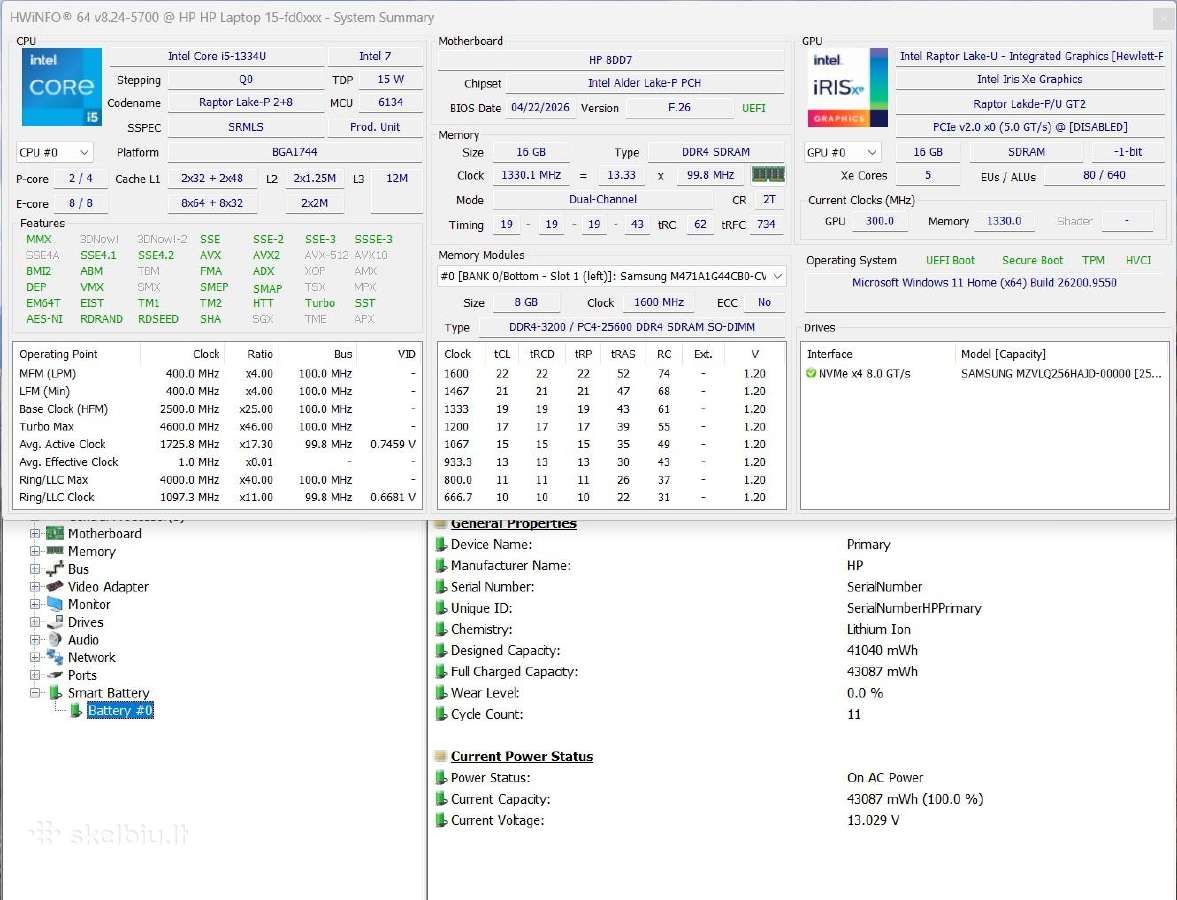This screenshot has width=1177, height=900.
Task: Click the Ports tree icon
Action: (x=55, y=675)
